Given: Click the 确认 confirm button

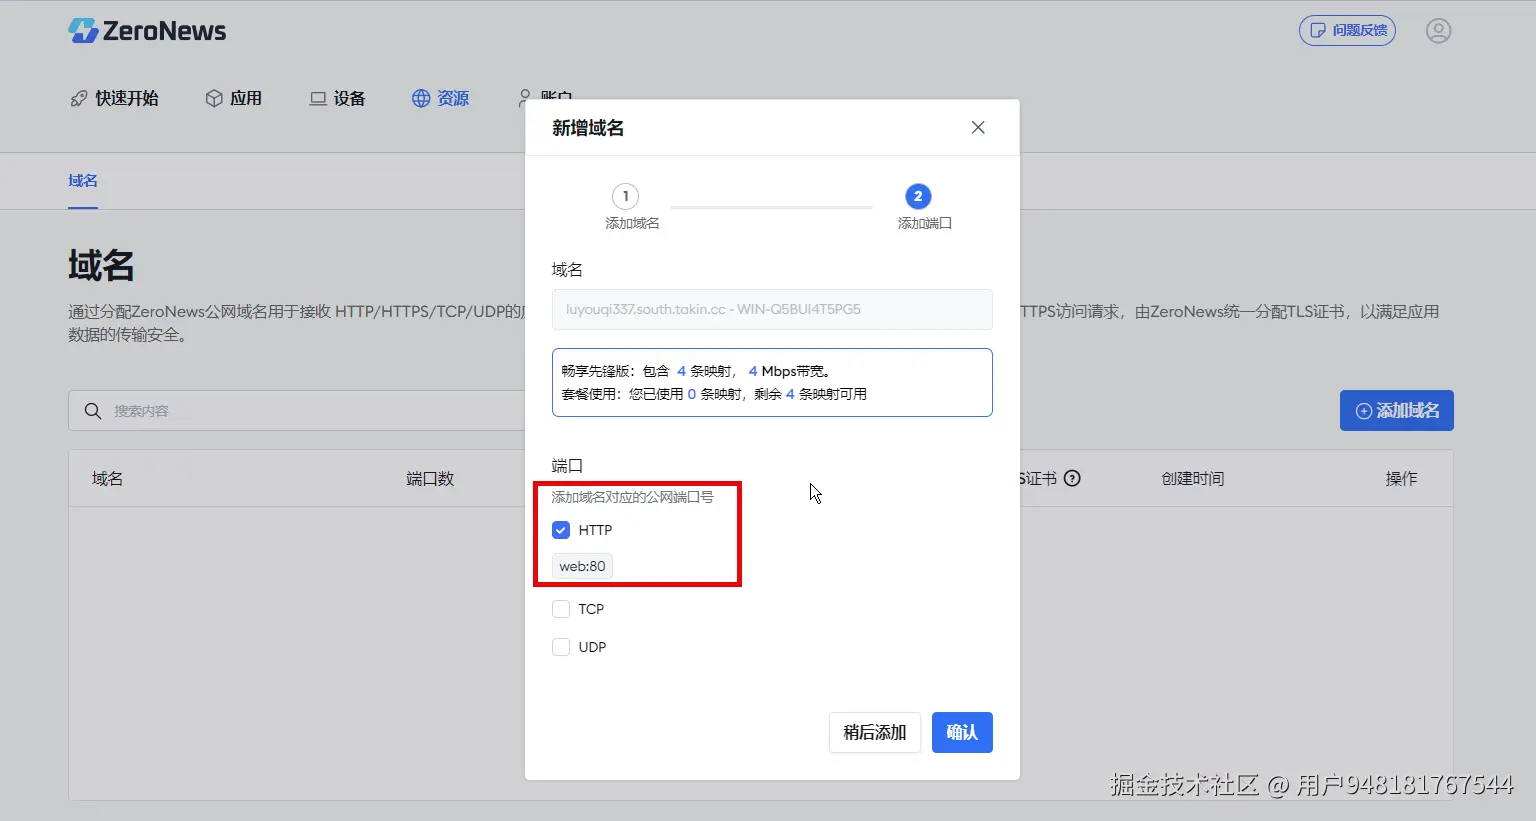Looking at the screenshot, I should click(x=961, y=732).
